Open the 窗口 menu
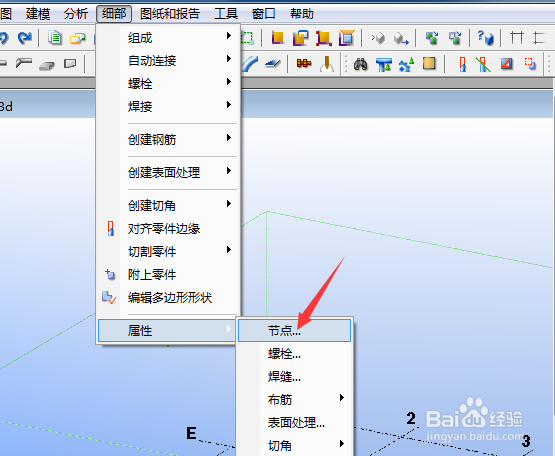 tap(264, 14)
